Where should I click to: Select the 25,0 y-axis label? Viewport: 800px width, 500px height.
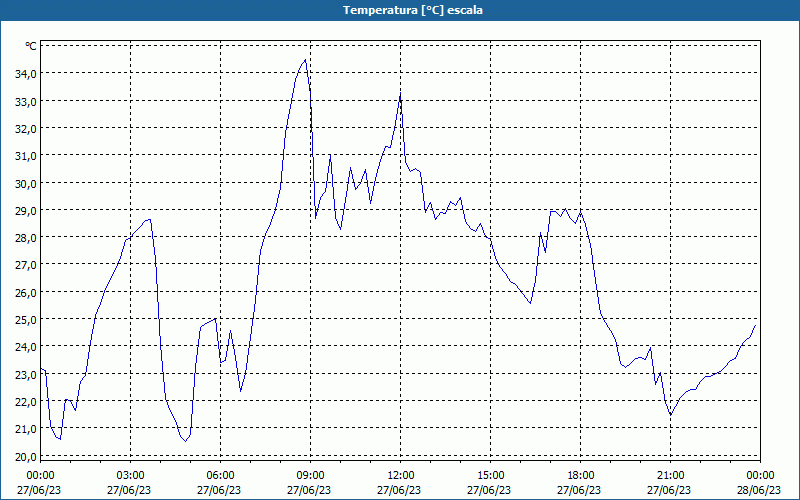26,319
